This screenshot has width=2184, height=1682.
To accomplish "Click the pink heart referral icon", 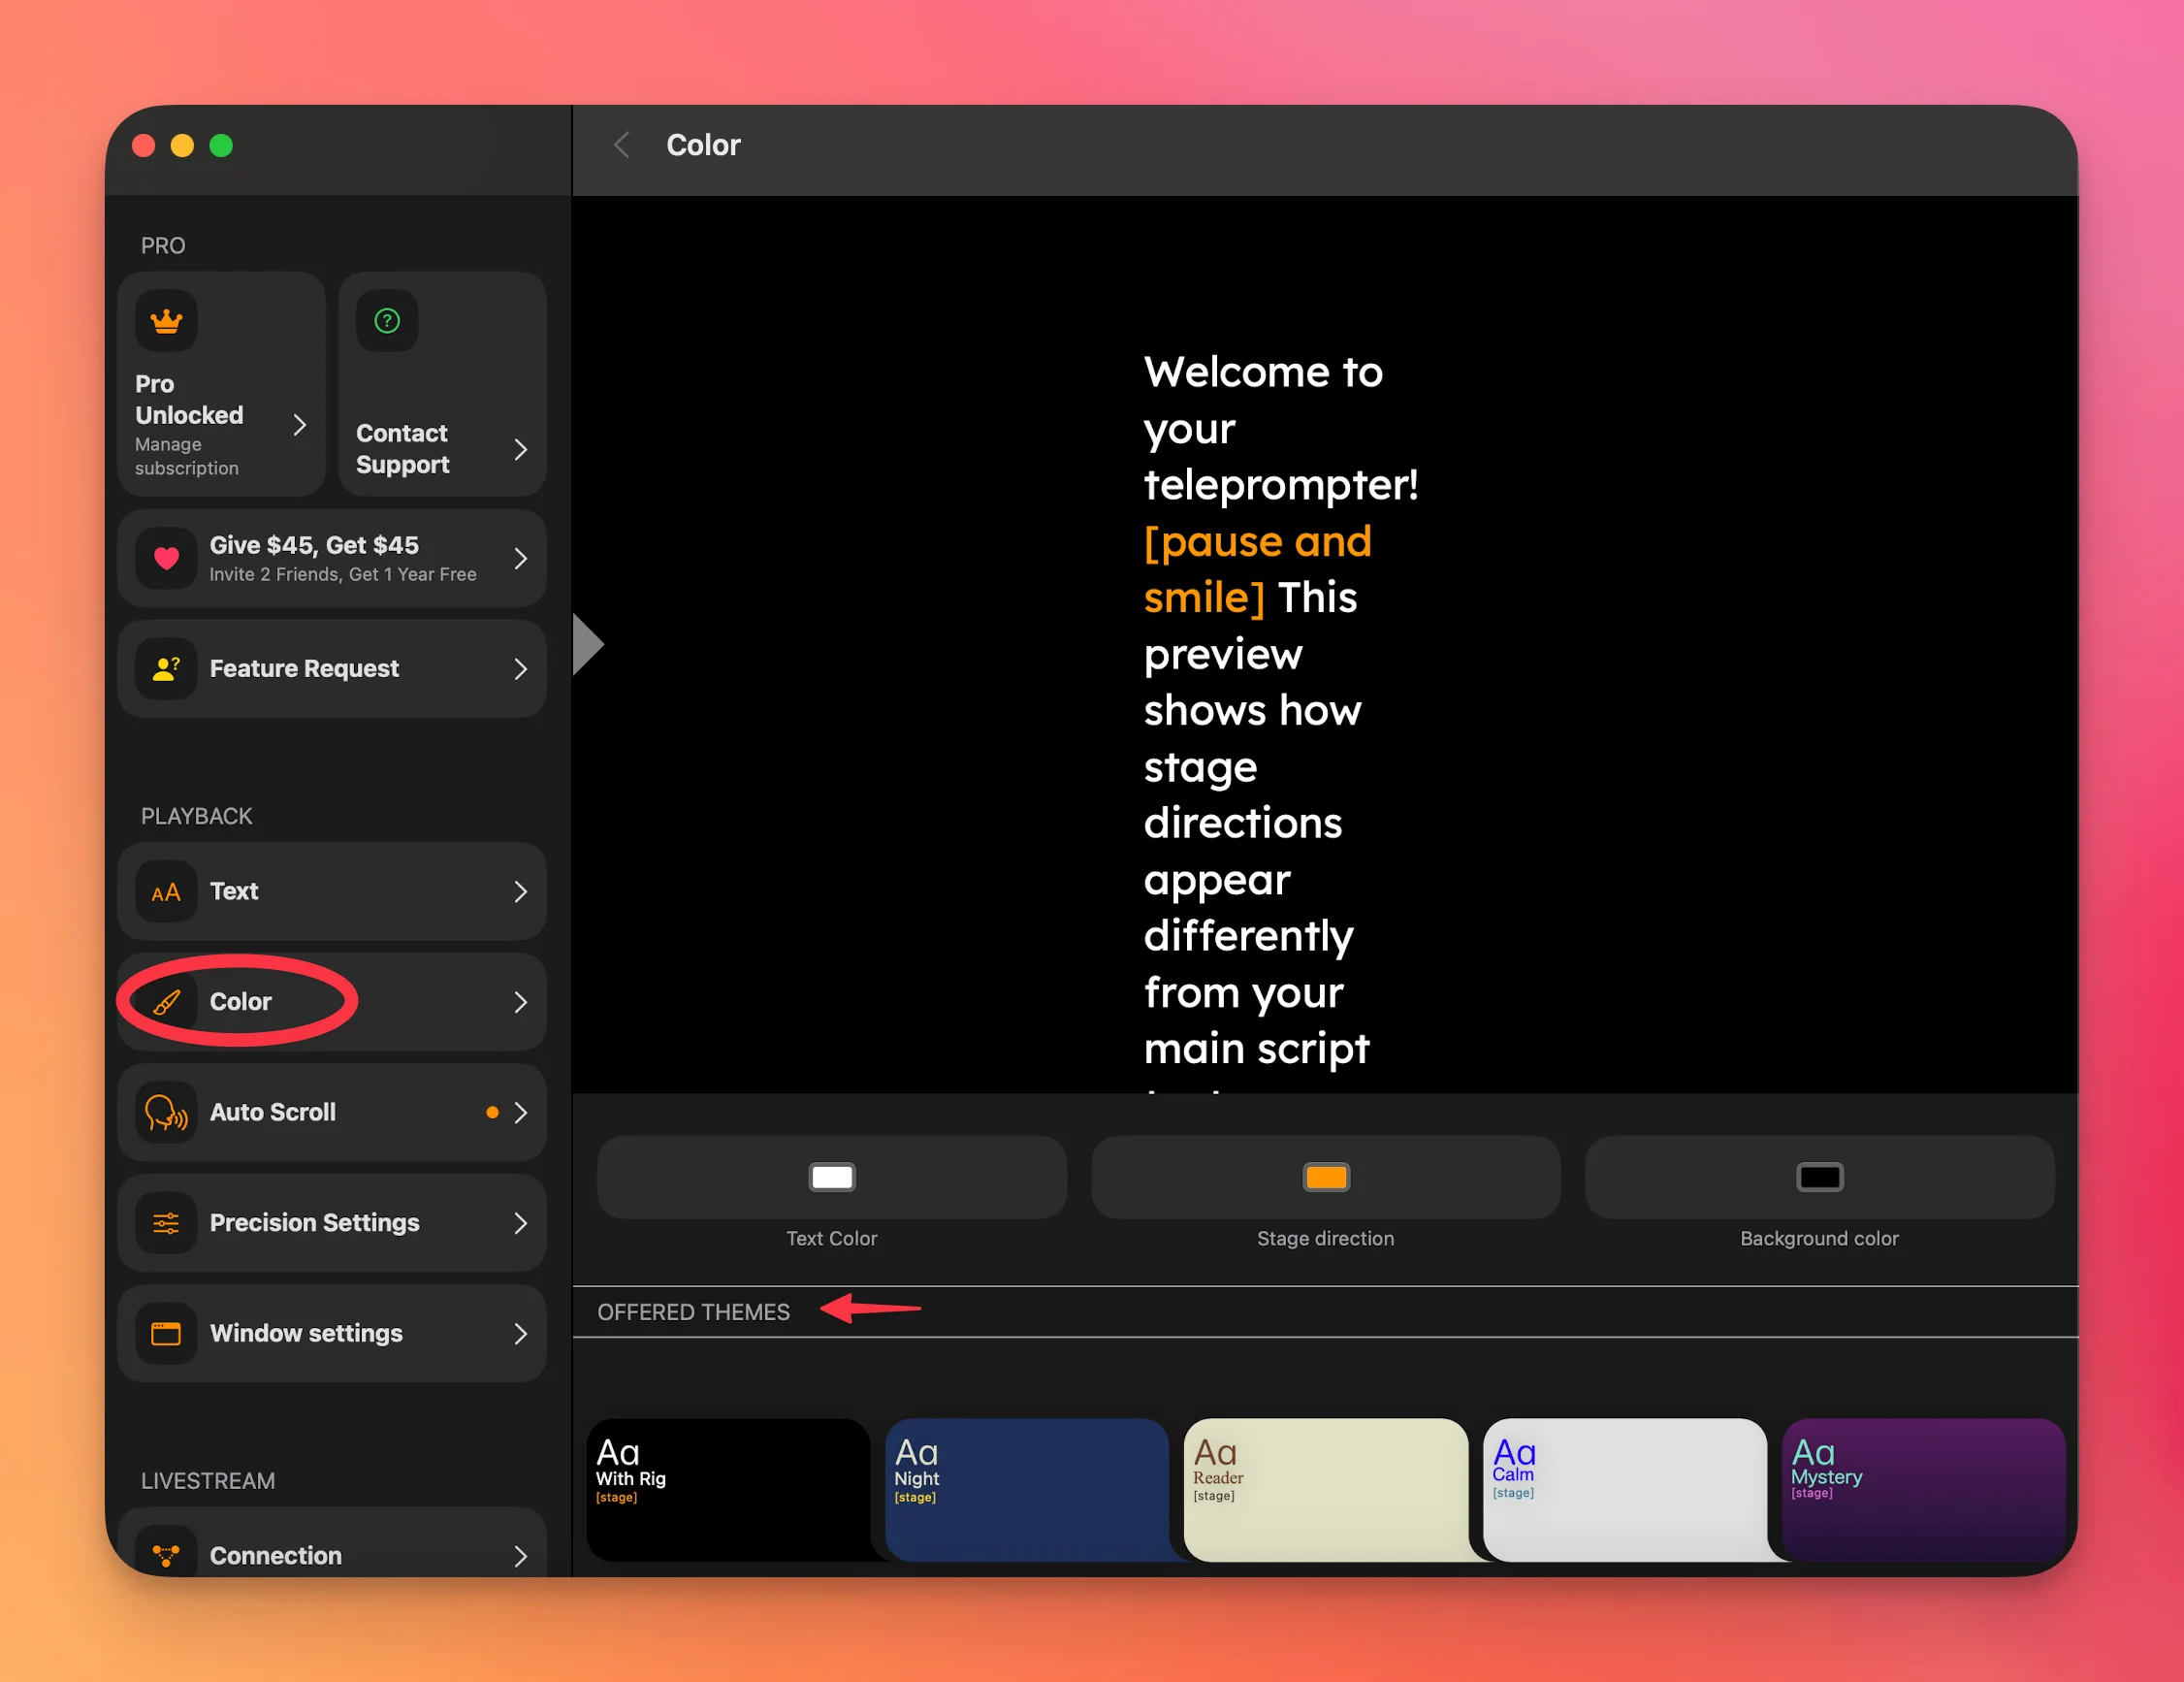I will (x=166, y=558).
